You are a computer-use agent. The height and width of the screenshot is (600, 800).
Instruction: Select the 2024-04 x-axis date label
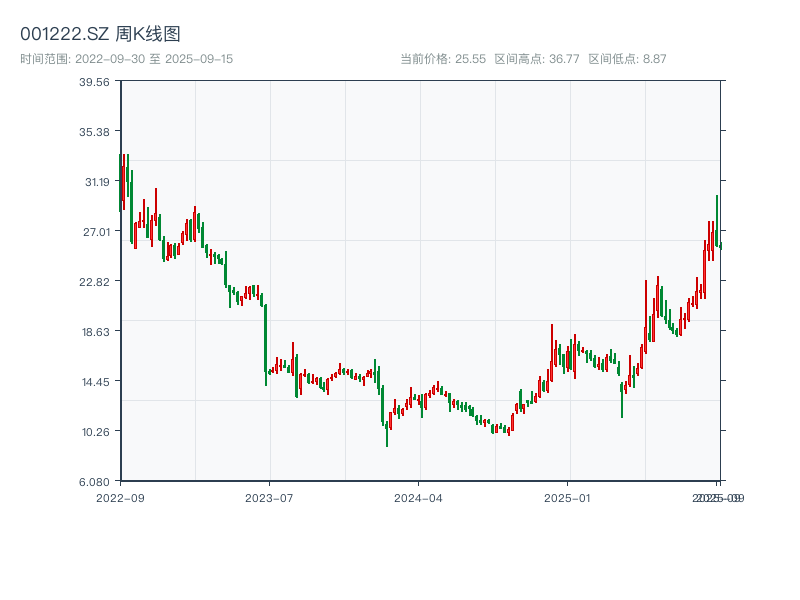point(419,497)
